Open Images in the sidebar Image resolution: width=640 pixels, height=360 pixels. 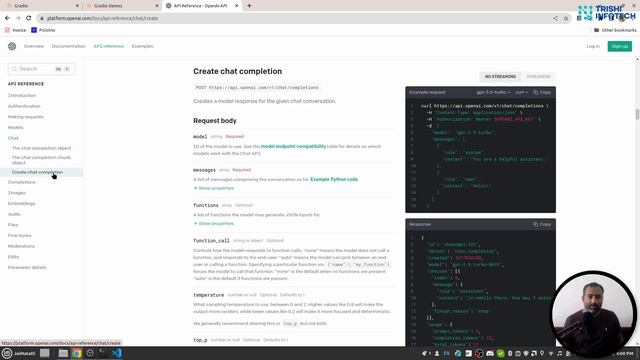point(17,193)
